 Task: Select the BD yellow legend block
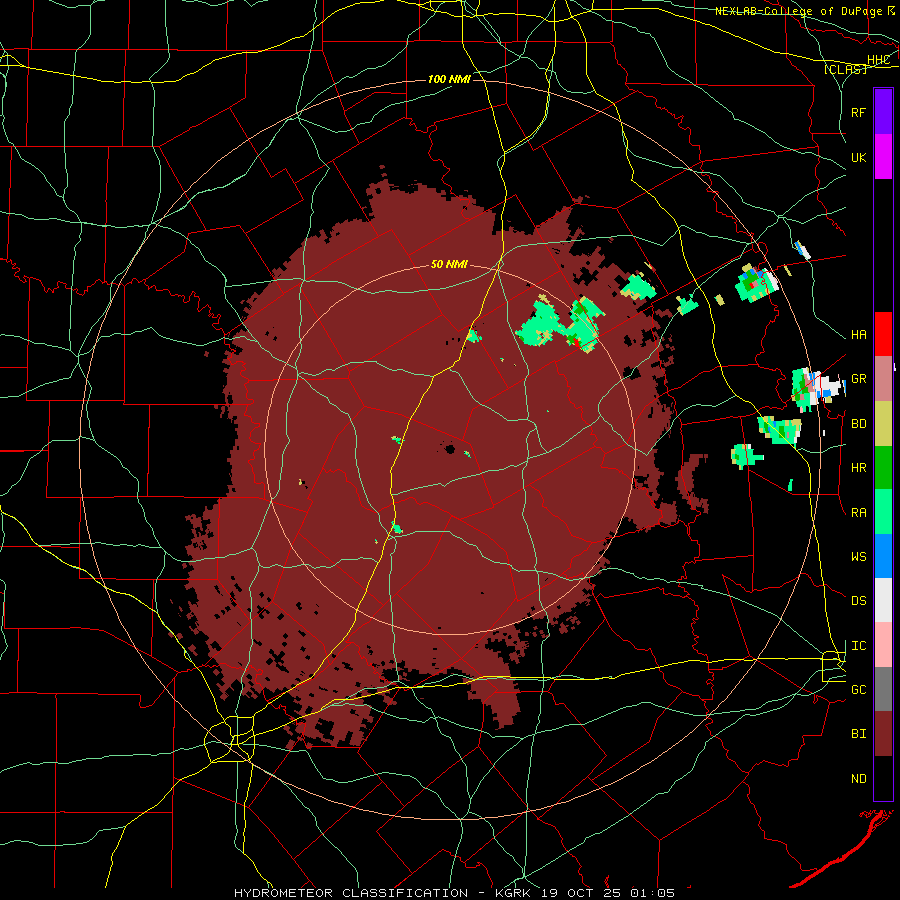pos(883,424)
